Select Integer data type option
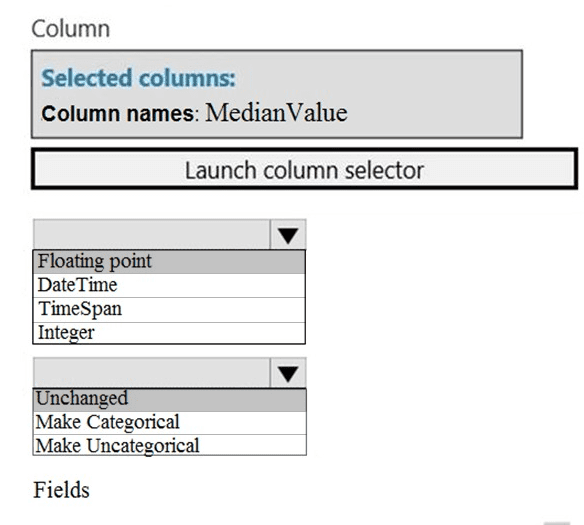This screenshot has height=525, width=584. pyautogui.click(x=169, y=333)
